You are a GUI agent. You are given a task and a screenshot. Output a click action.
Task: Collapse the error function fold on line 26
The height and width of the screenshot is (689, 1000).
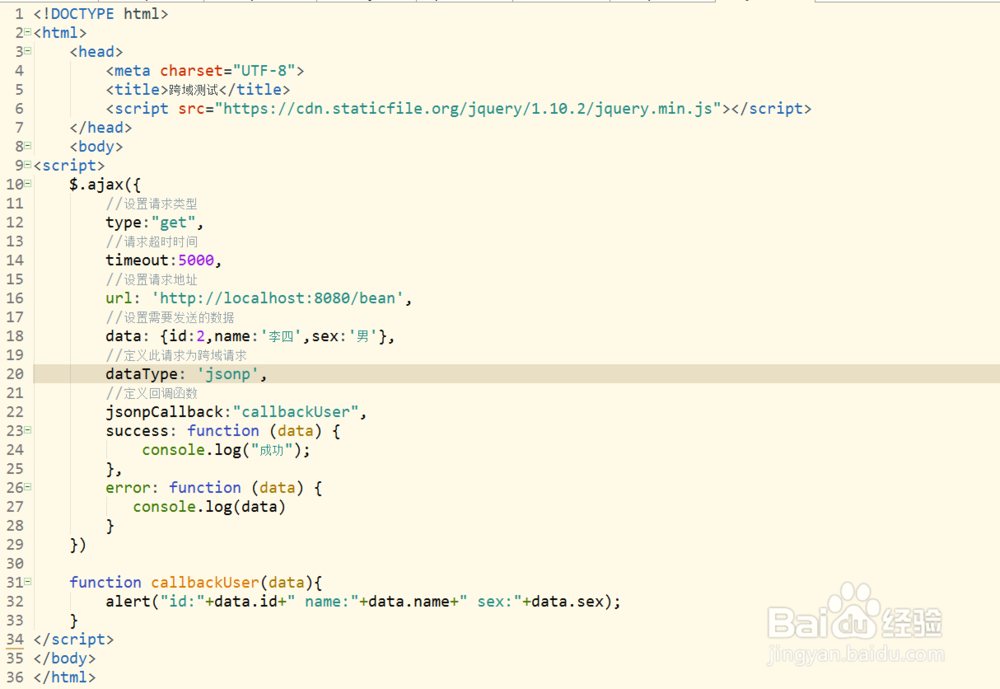coord(27,487)
